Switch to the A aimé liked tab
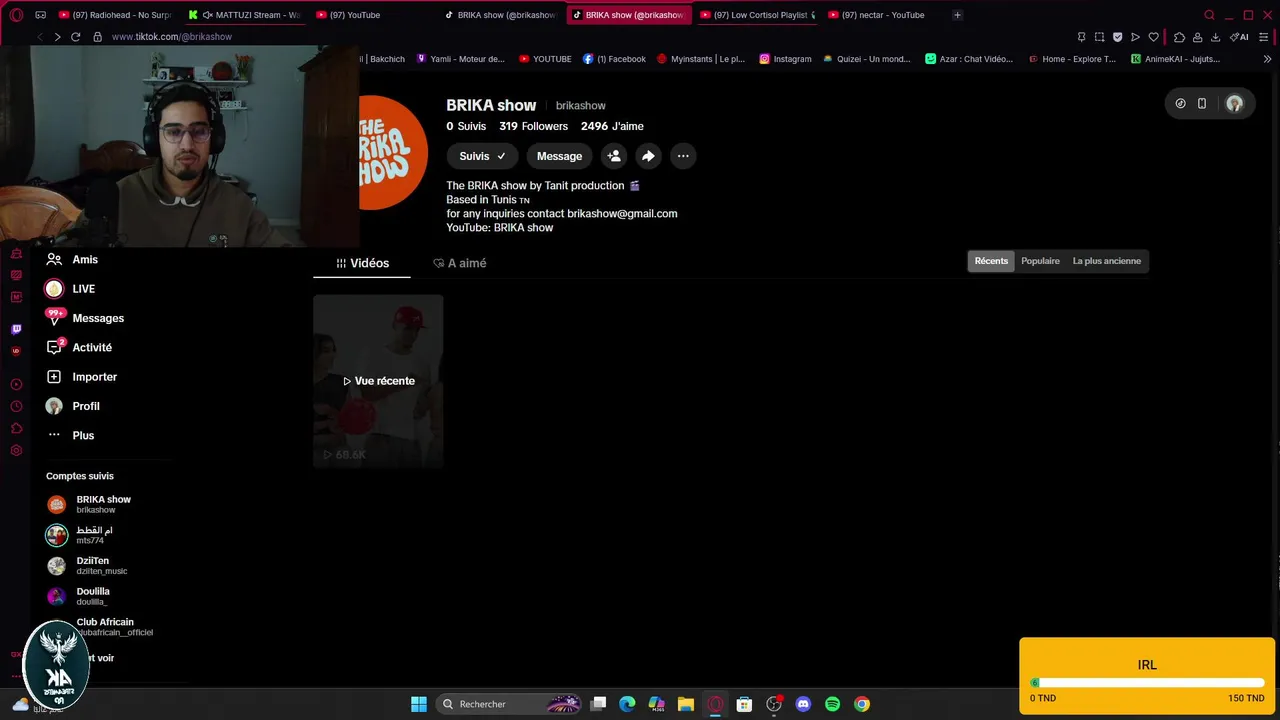The image size is (1280, 720). pyautogui.click(x=460, y=263)
